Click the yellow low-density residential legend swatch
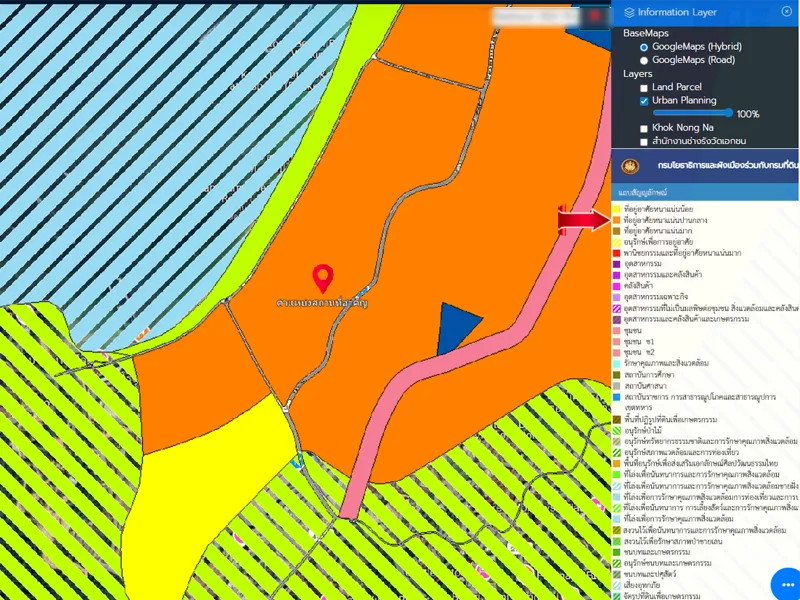800x600 pixels. (617, 208)
